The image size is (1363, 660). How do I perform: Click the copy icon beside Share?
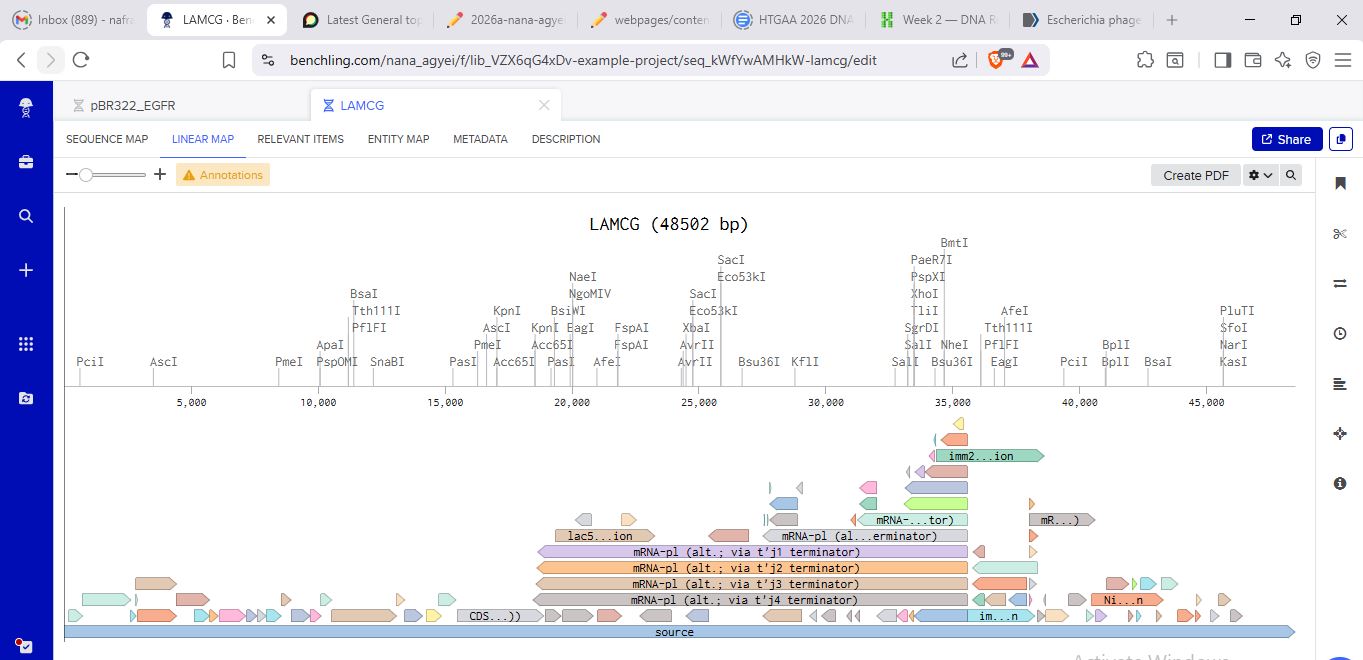tap(1340, 139)
